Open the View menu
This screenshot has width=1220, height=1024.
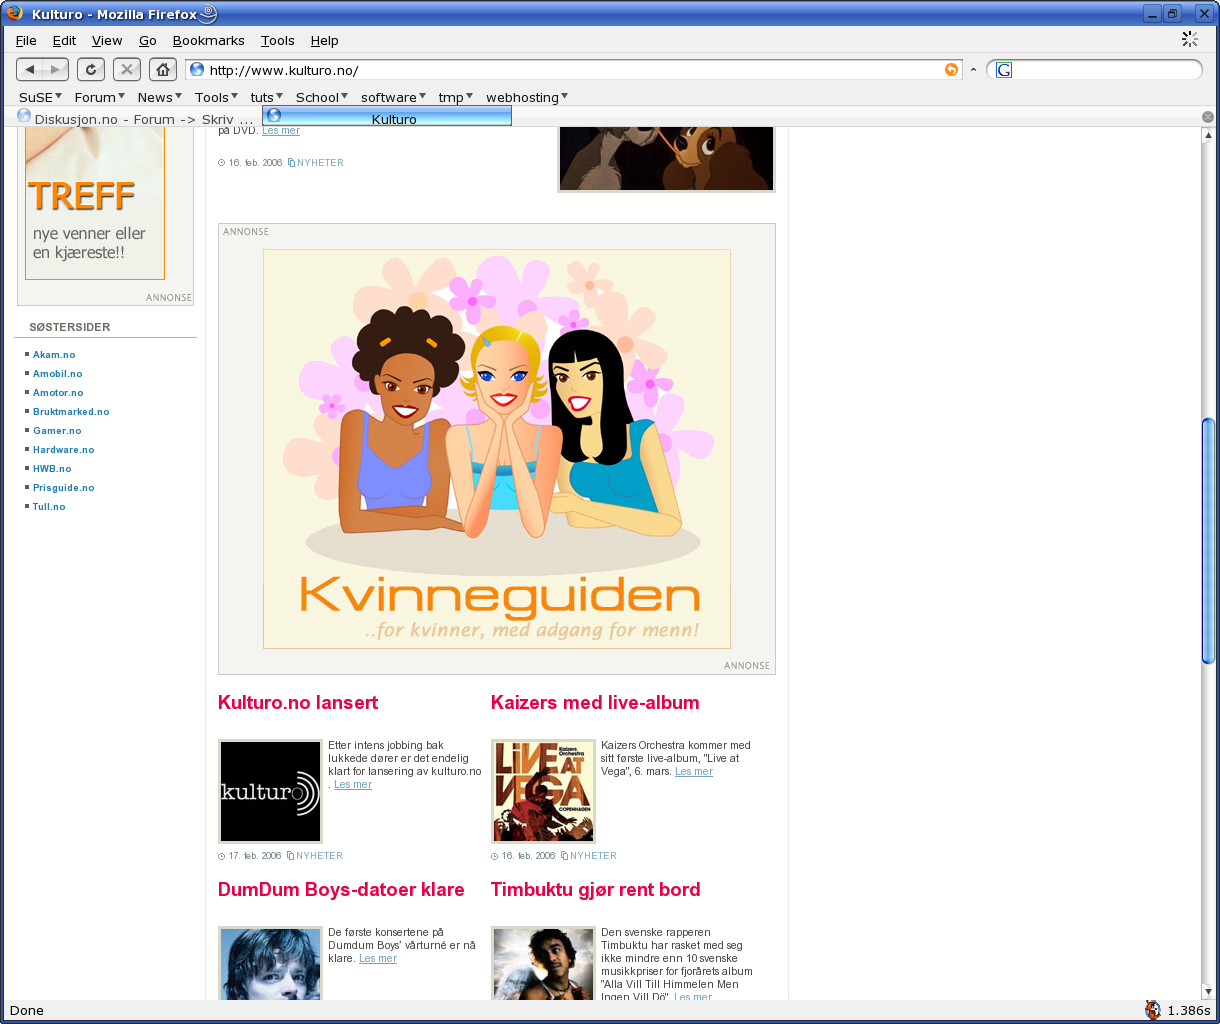click(107, 41)
